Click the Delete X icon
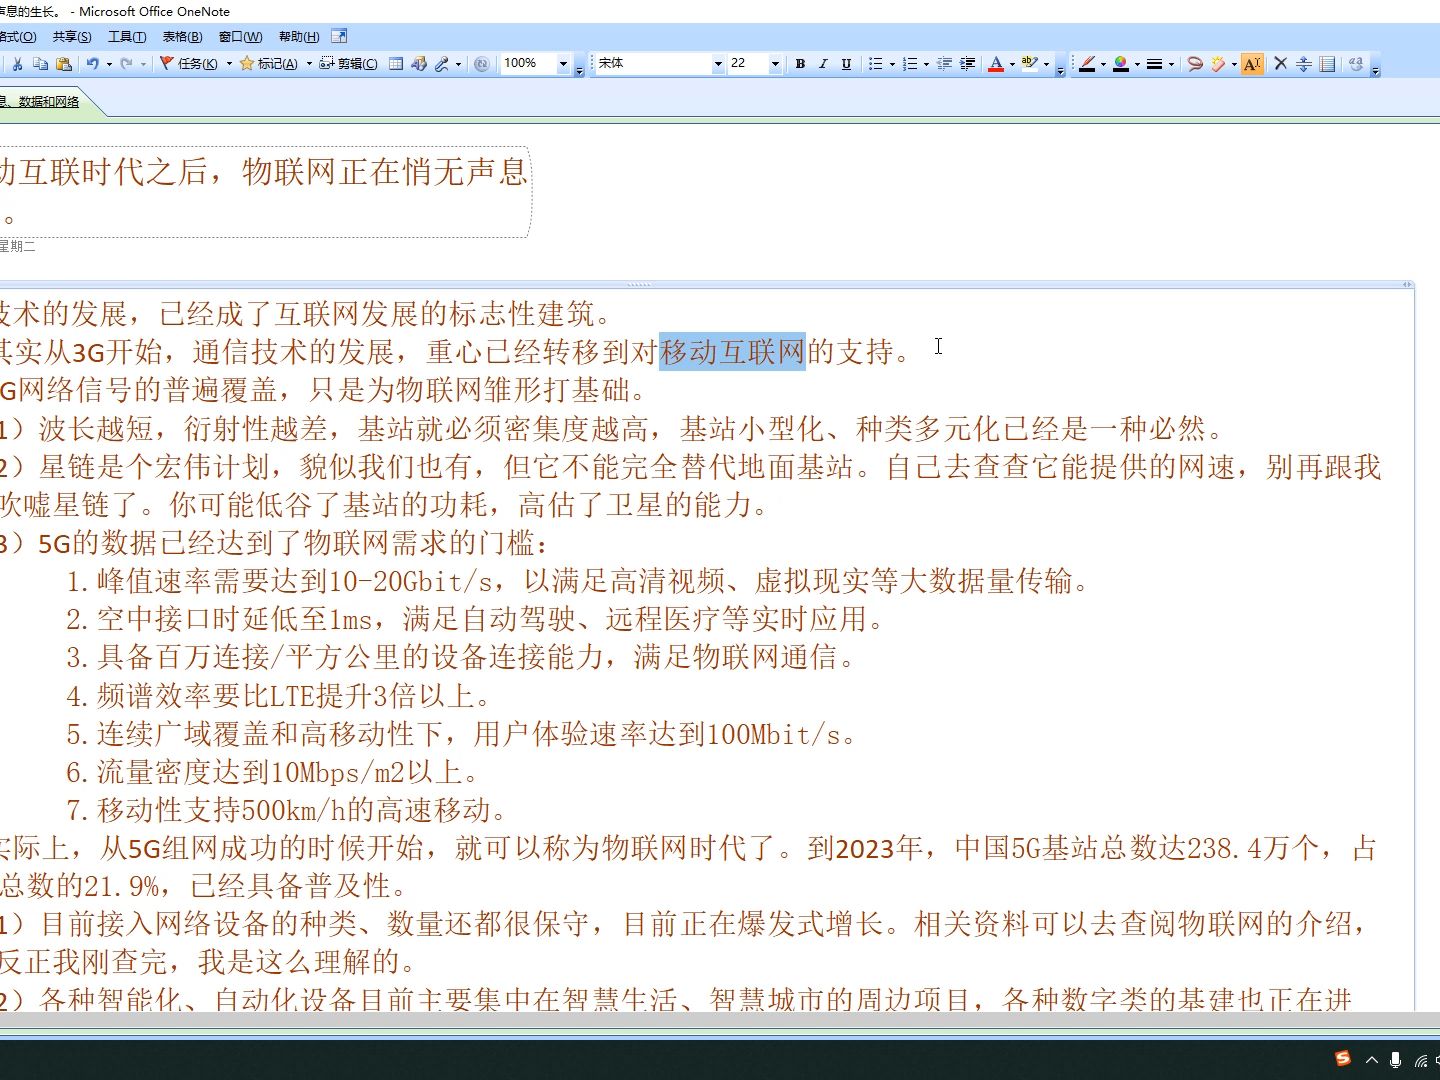This screenshot has height=1080, width=1440. point(1280,63)
